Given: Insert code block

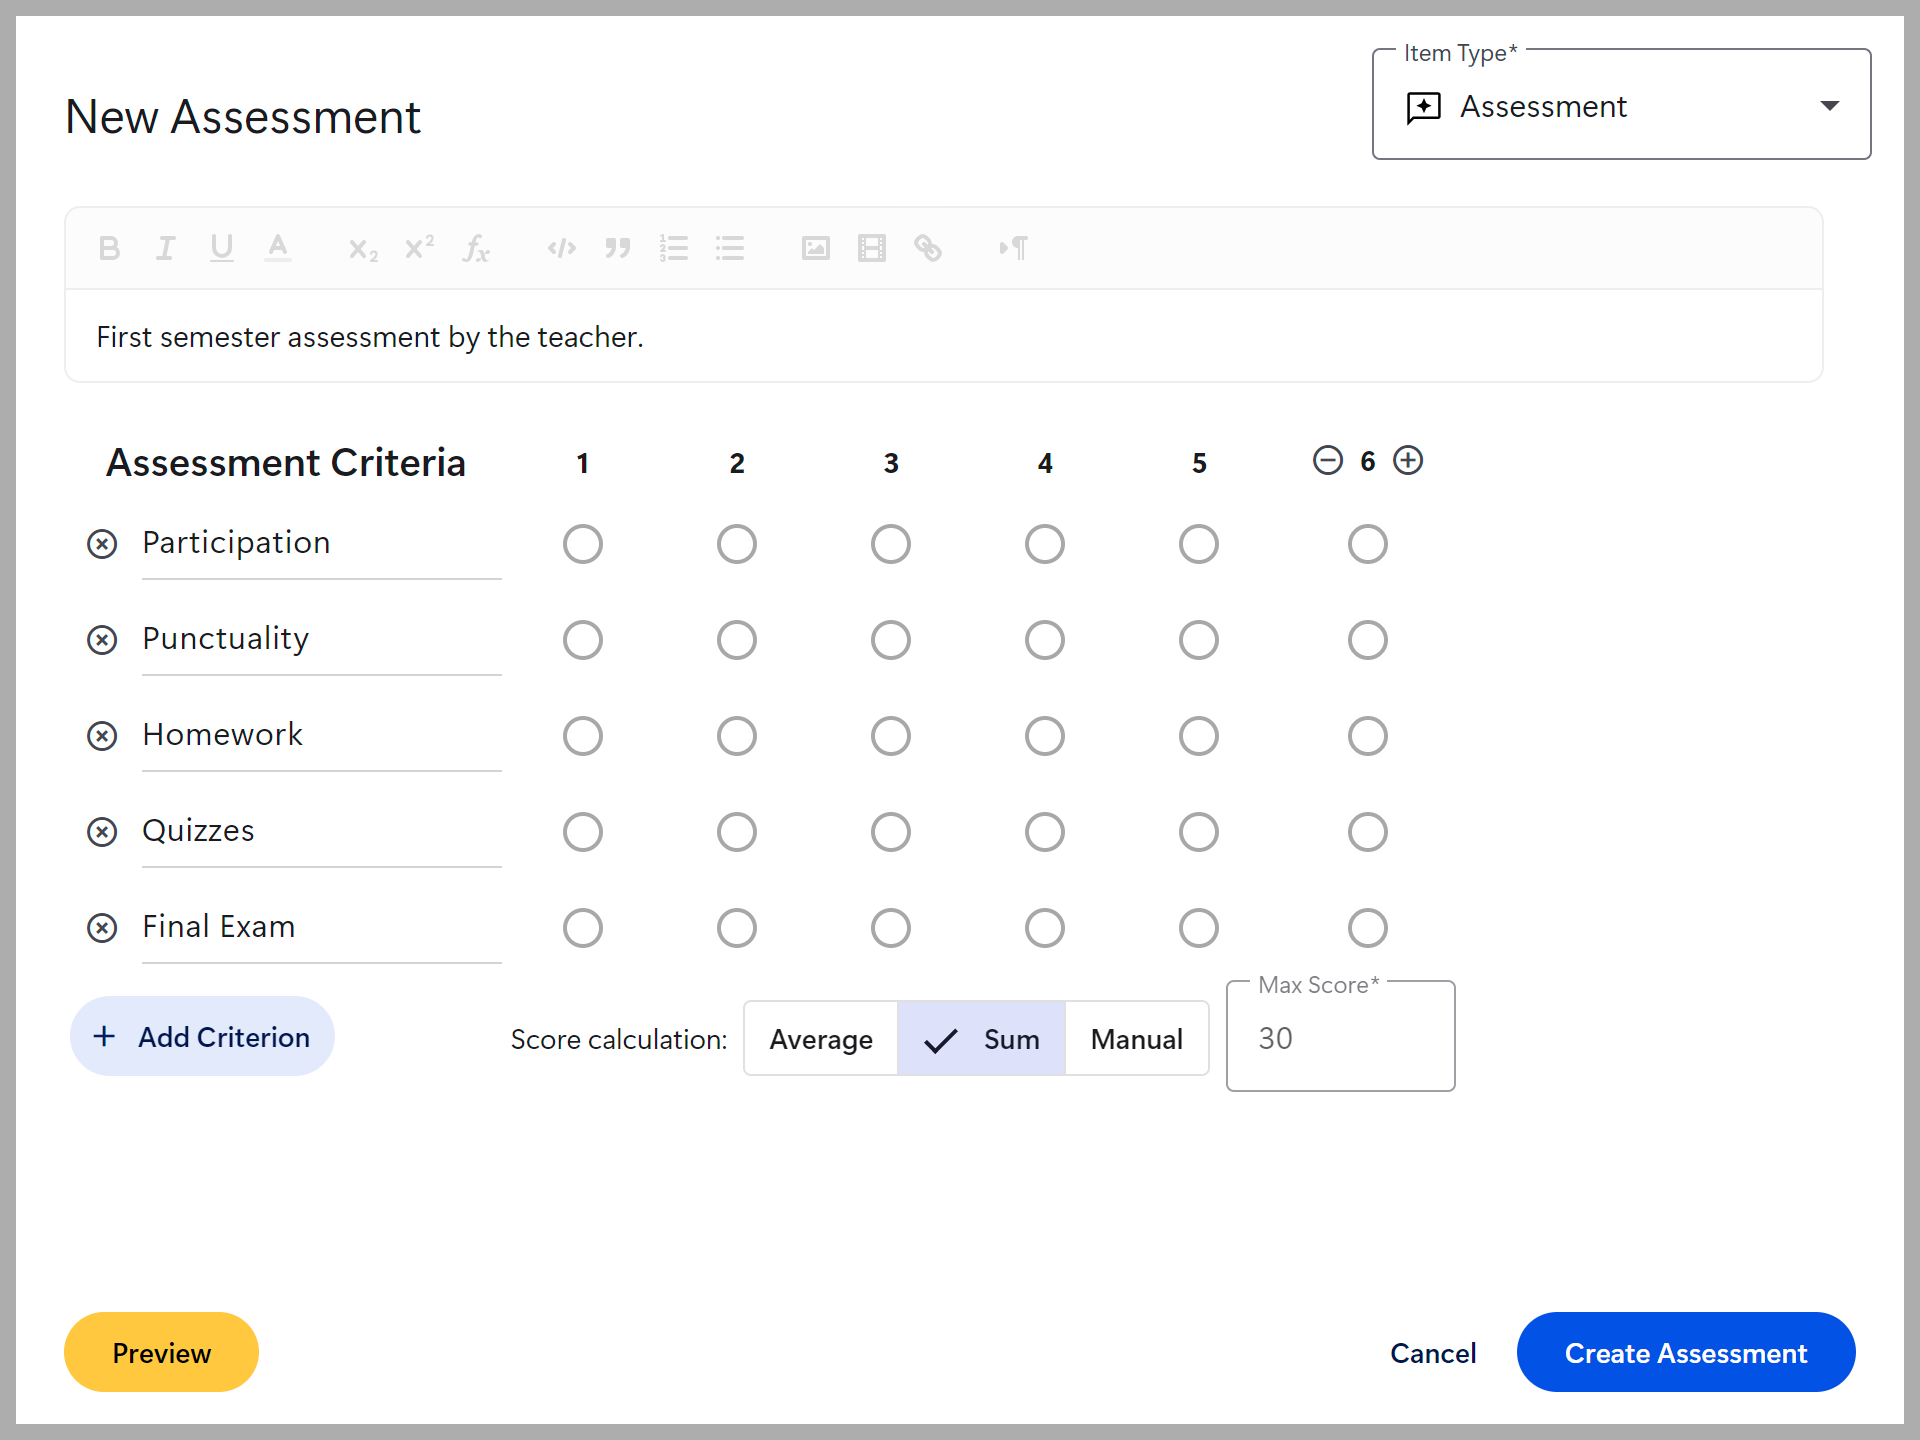Looking at the screenshot, I should pyautogui.click(x=562, y=248).
